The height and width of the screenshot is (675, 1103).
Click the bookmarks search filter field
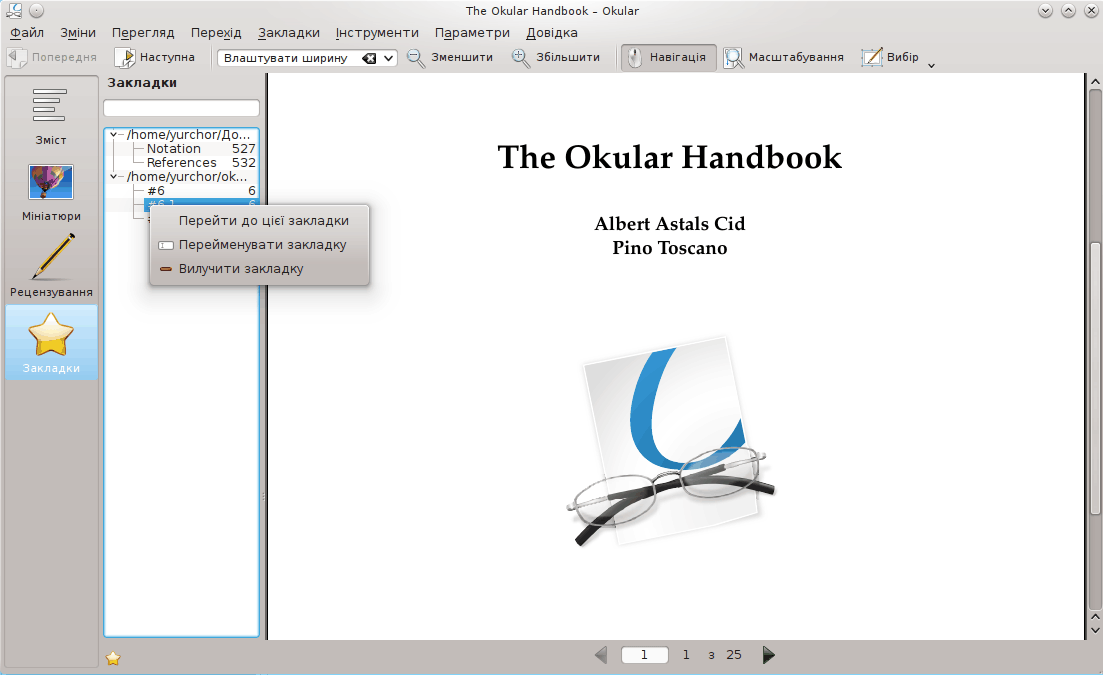tap(181, 108)
